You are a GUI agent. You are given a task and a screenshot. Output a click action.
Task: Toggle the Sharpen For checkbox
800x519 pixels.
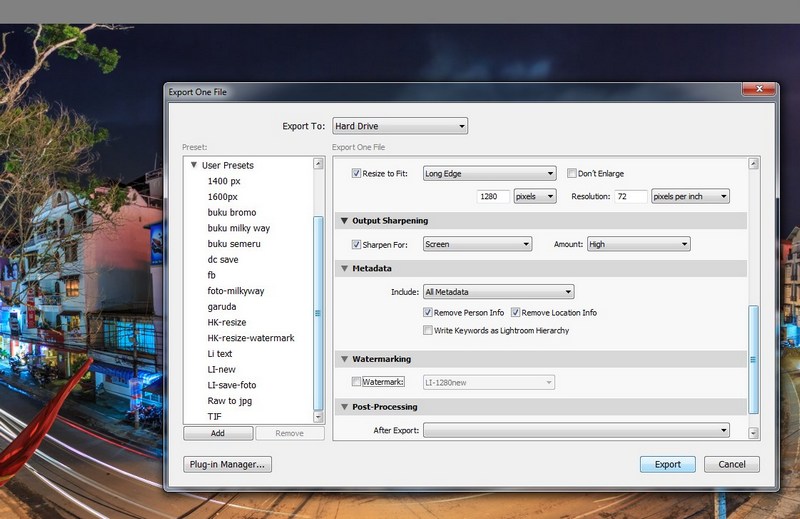[x=357, y=244]
